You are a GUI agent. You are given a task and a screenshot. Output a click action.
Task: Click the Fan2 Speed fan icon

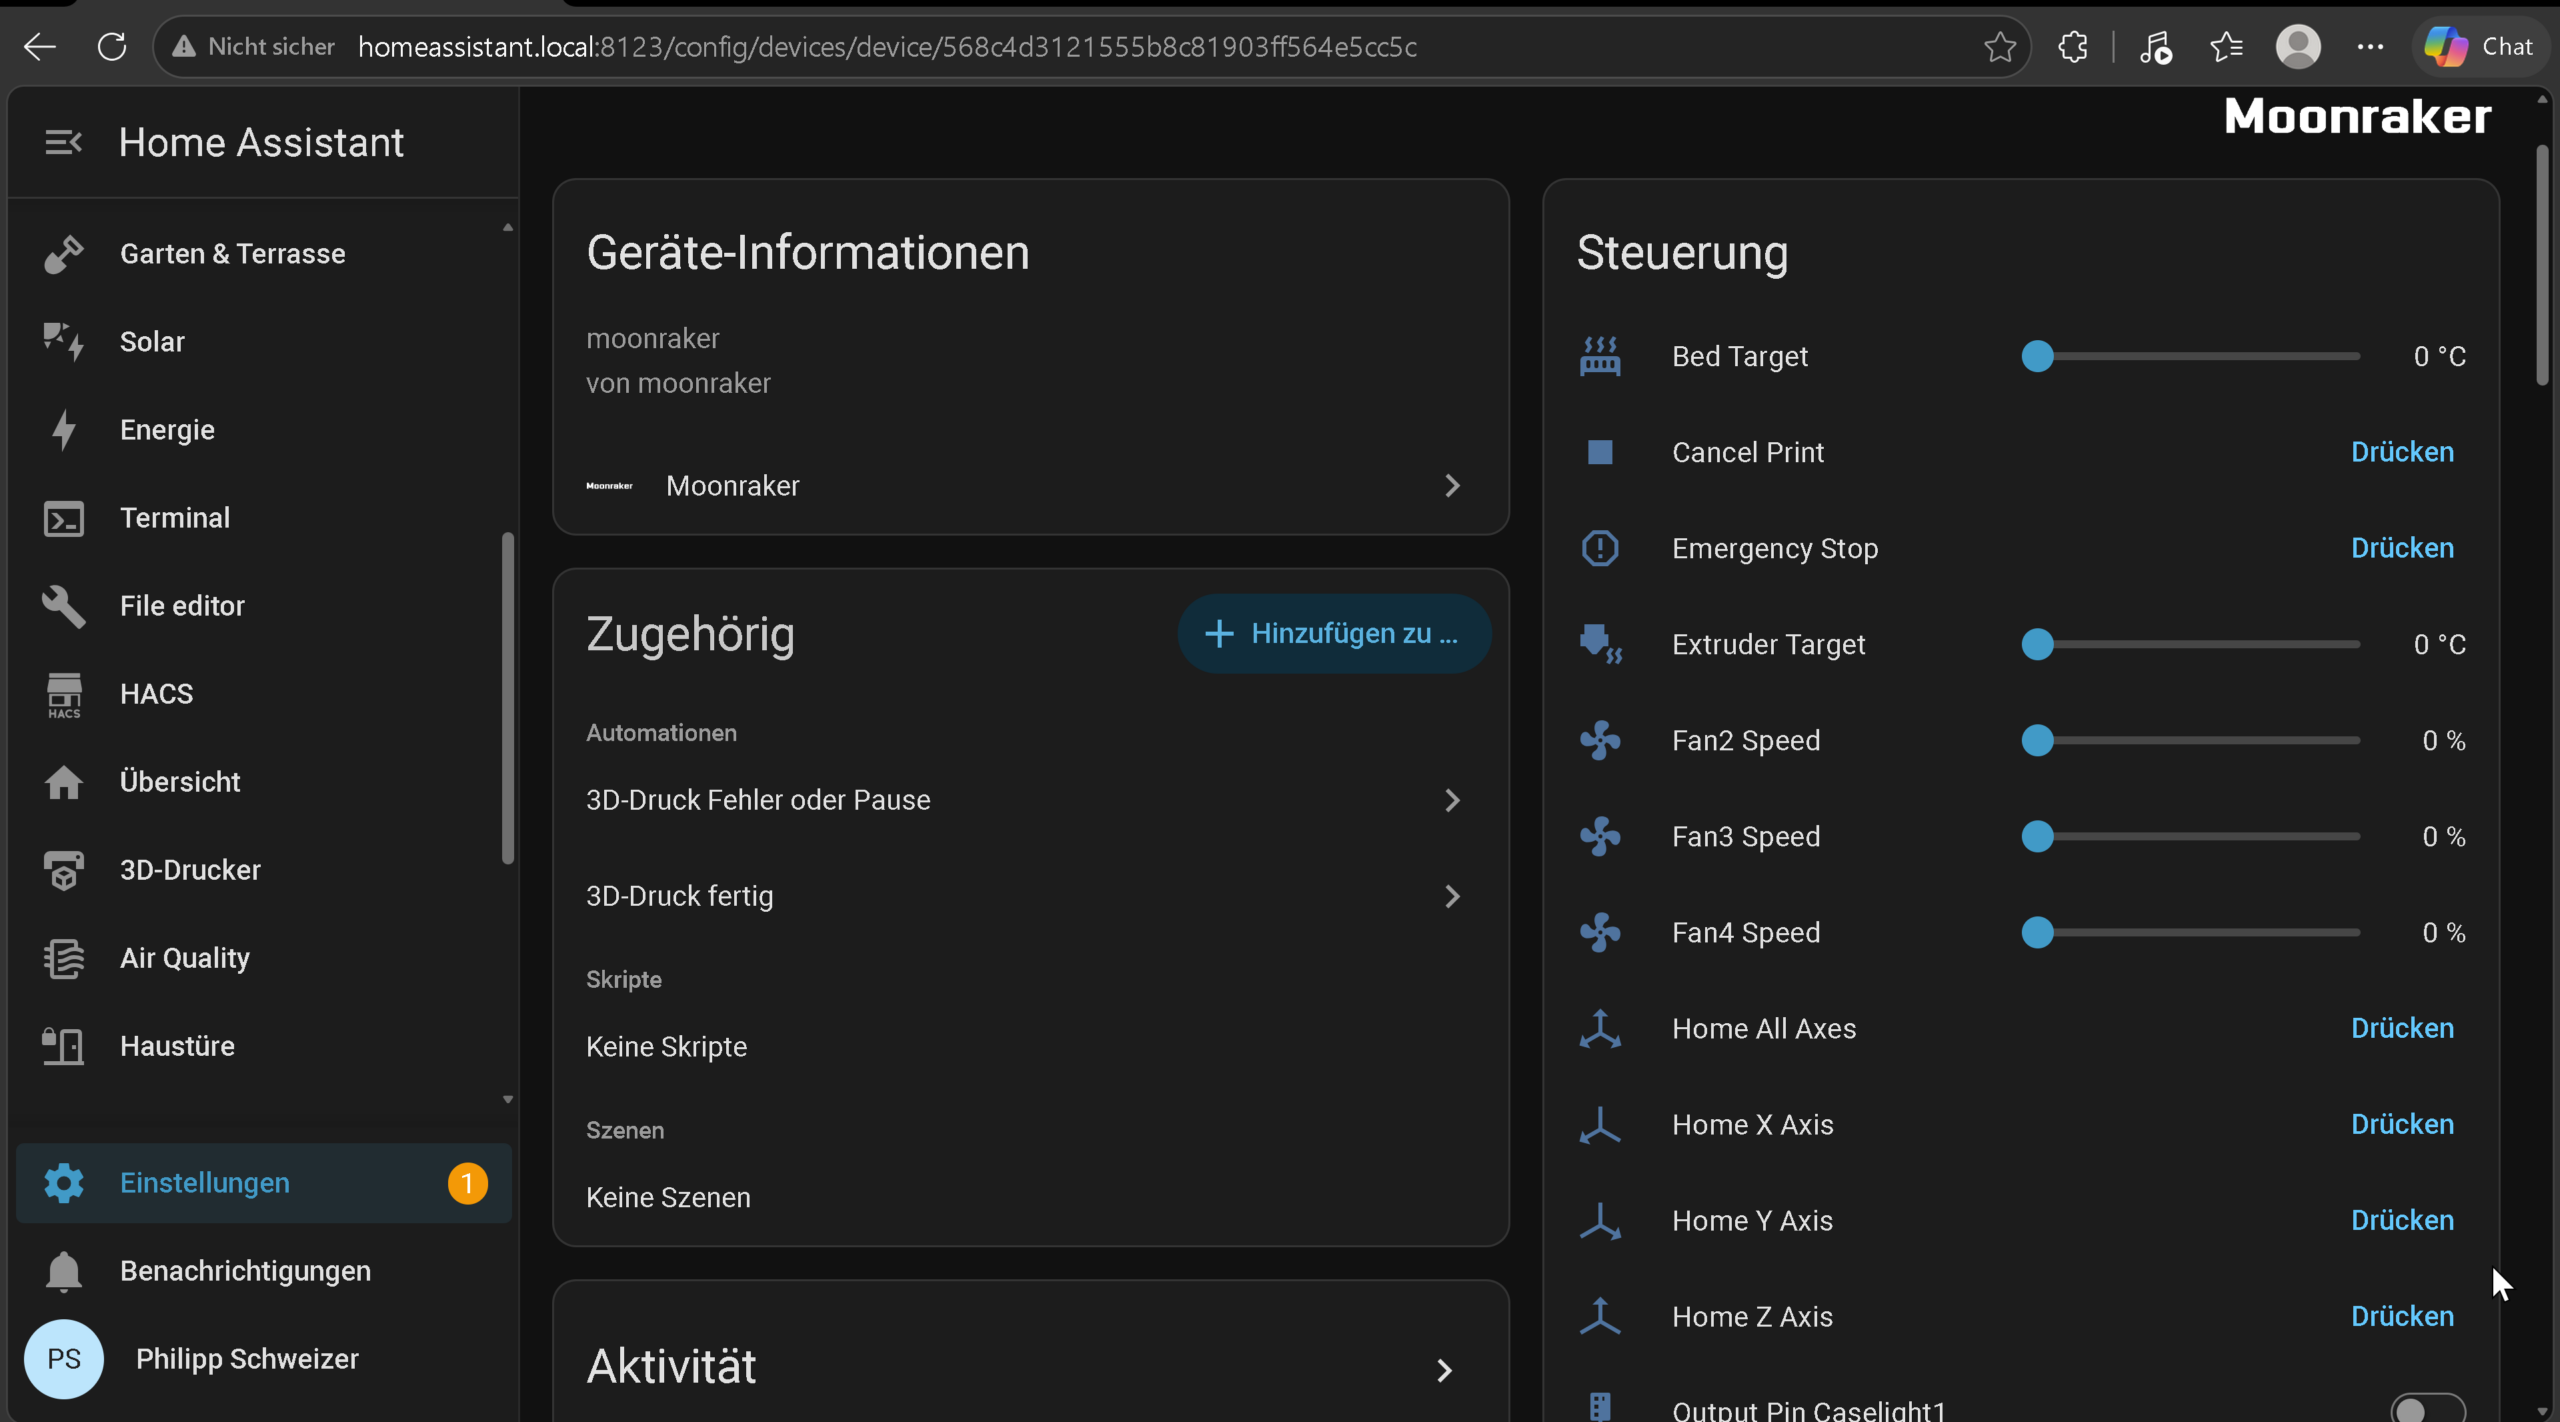tap(1600, 740)
